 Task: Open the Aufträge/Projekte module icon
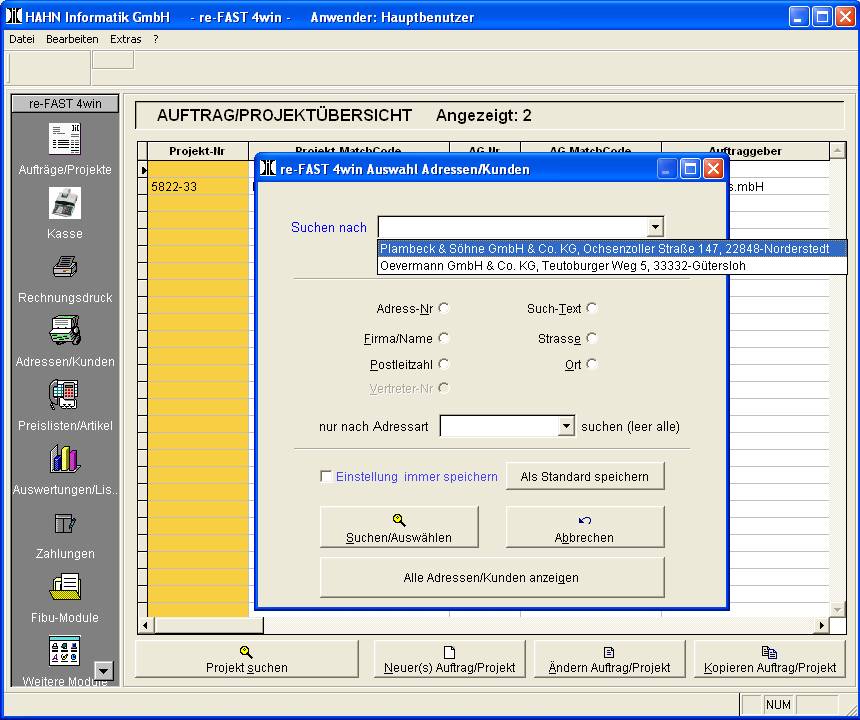click(x=65, y=139)
